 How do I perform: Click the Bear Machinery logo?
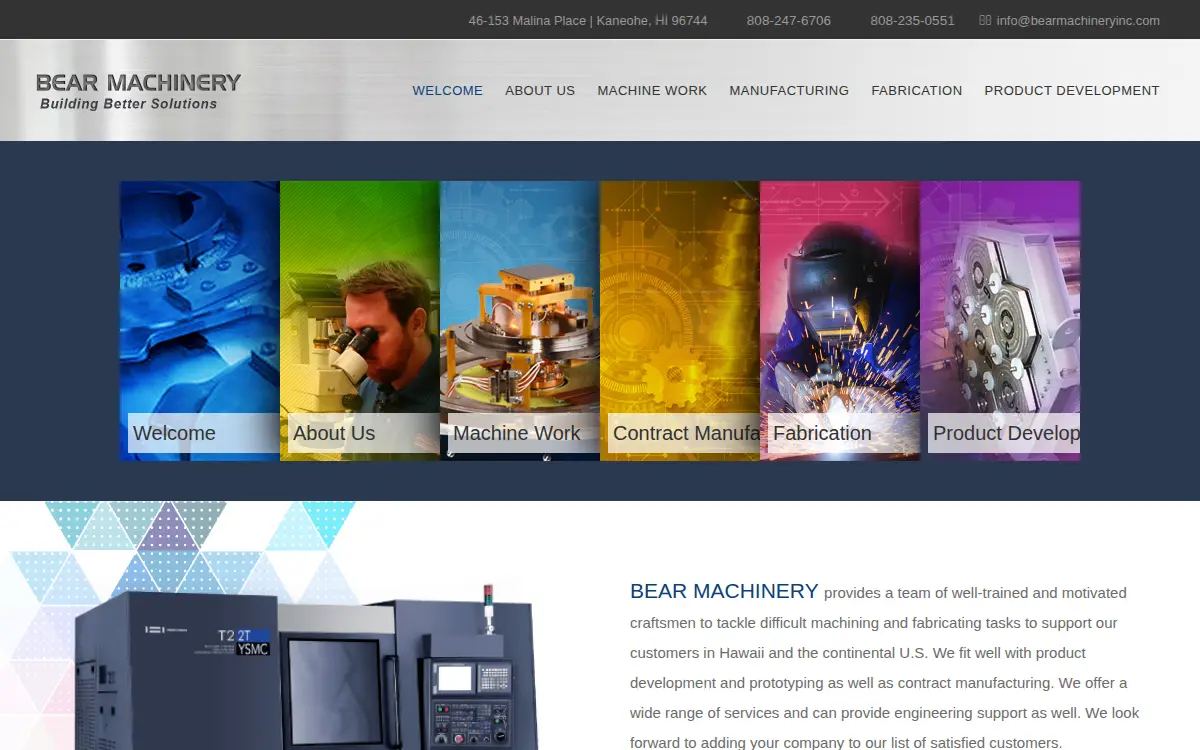(138, 90)
